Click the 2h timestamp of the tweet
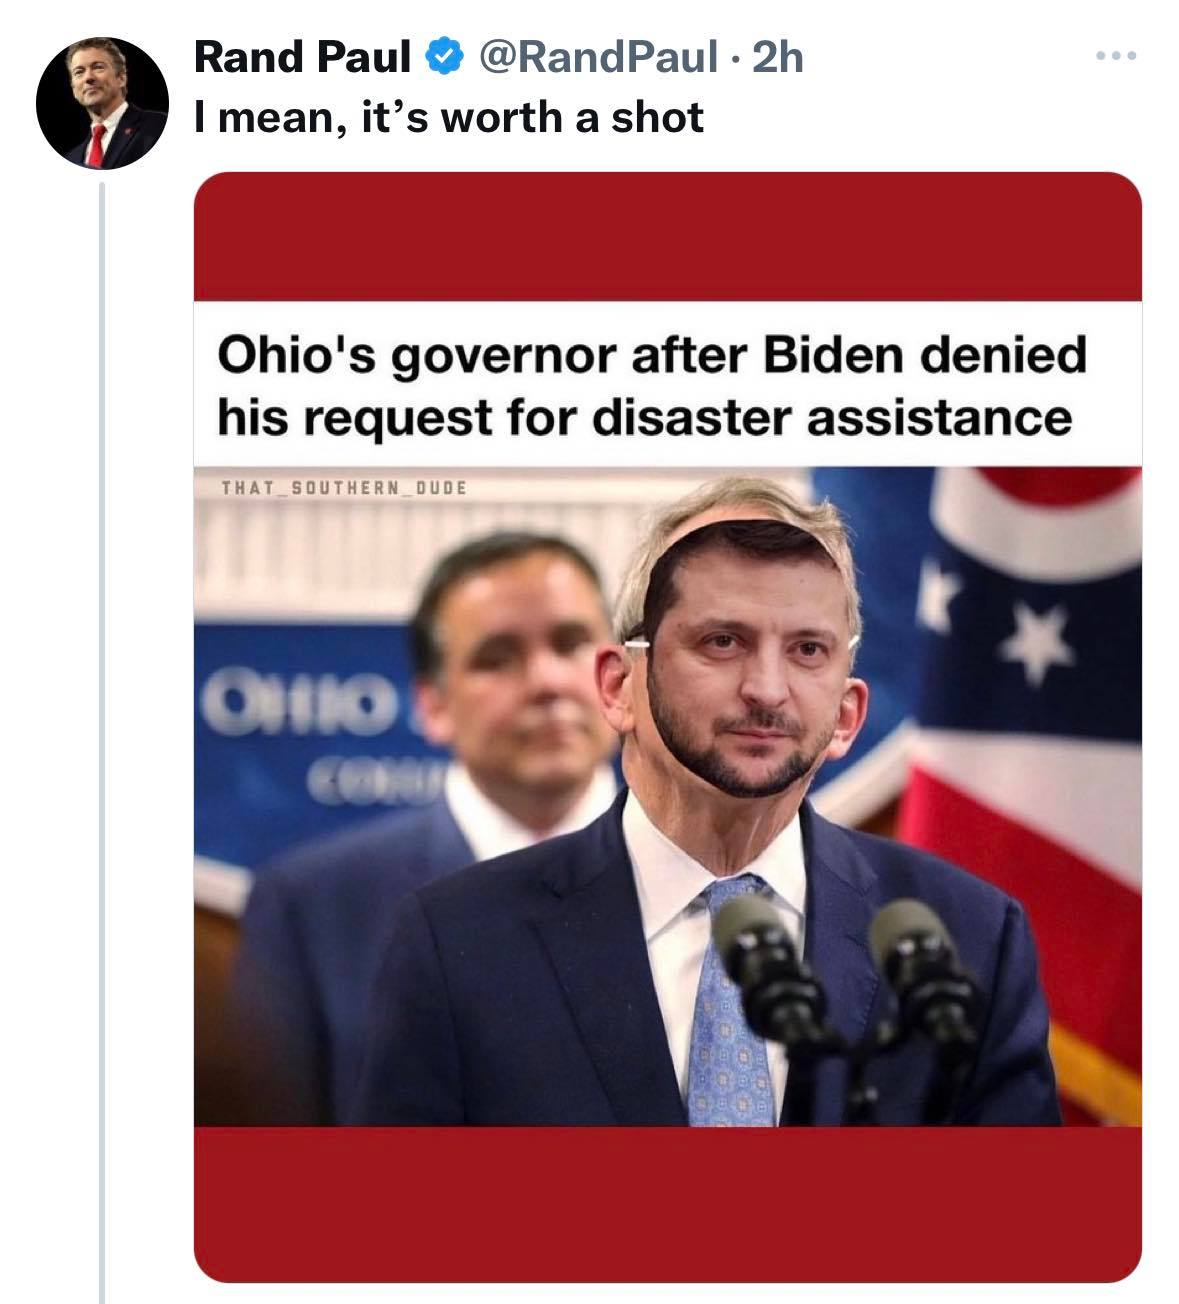The height and width of the screenshot is (1304, 1179). [777, 57]
